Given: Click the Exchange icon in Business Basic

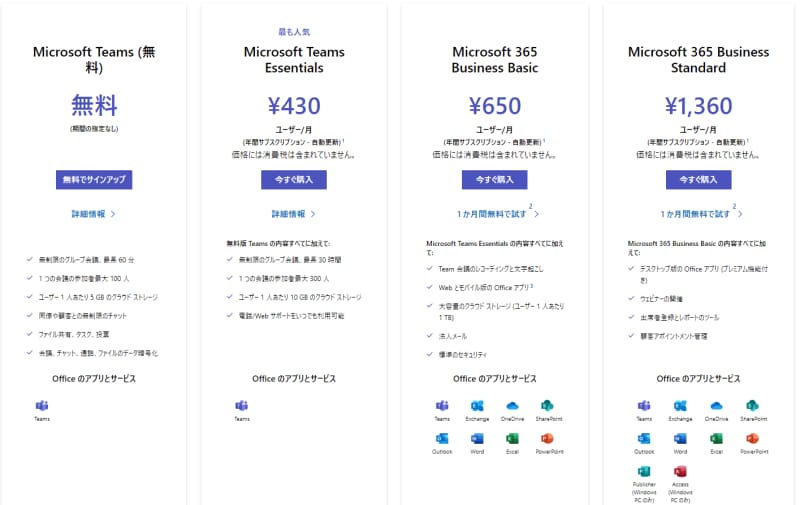Looking at the screenshot, I should [477, 405].
